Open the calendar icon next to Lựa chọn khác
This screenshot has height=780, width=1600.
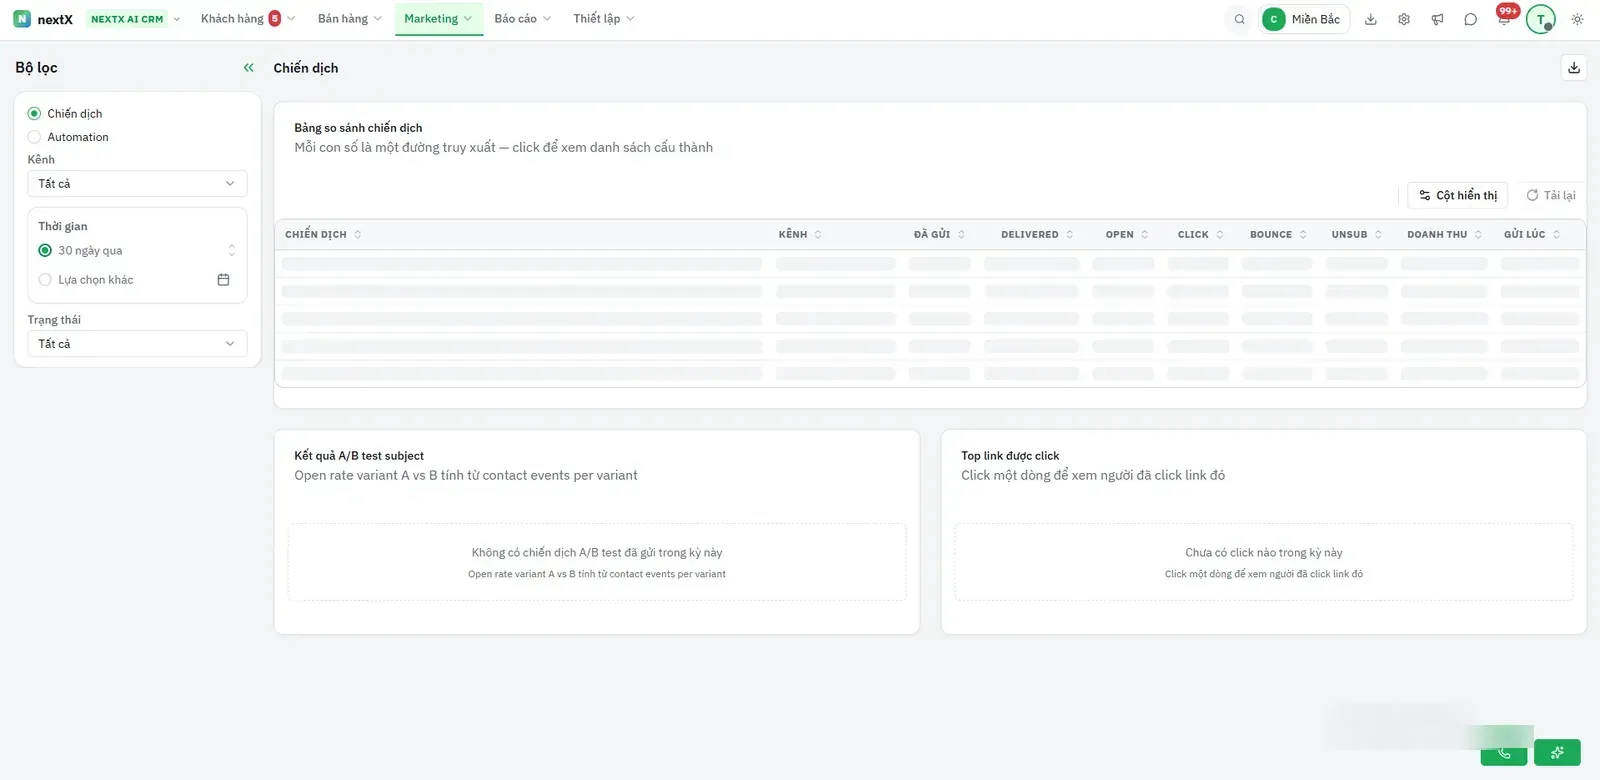[223, 280]
